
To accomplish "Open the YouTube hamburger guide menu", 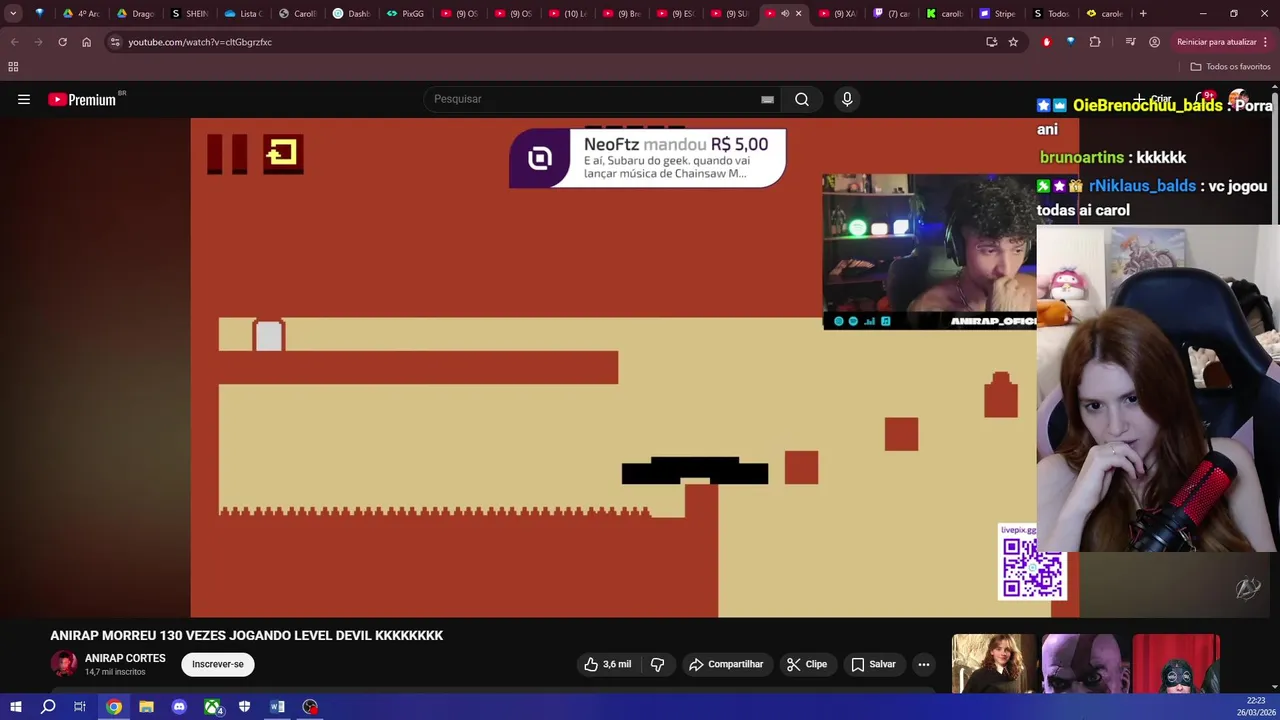I will point(24,99).
